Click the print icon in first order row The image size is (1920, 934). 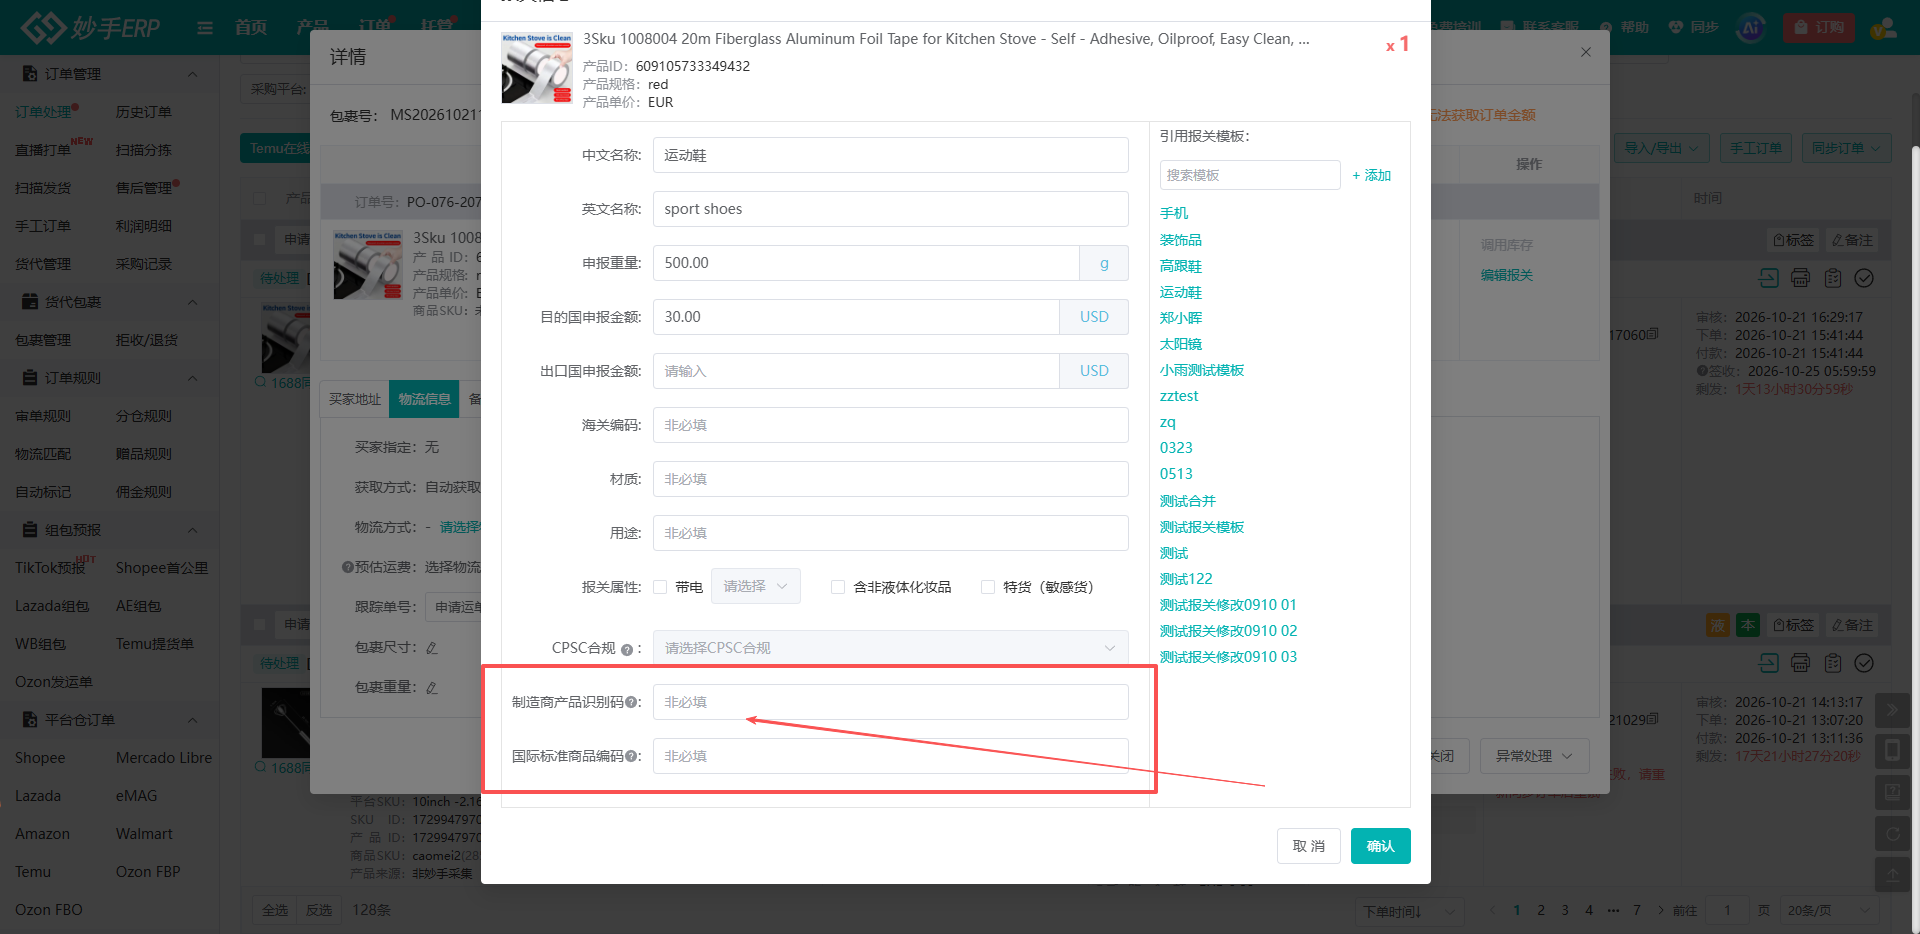click(x=1800, y=278)
